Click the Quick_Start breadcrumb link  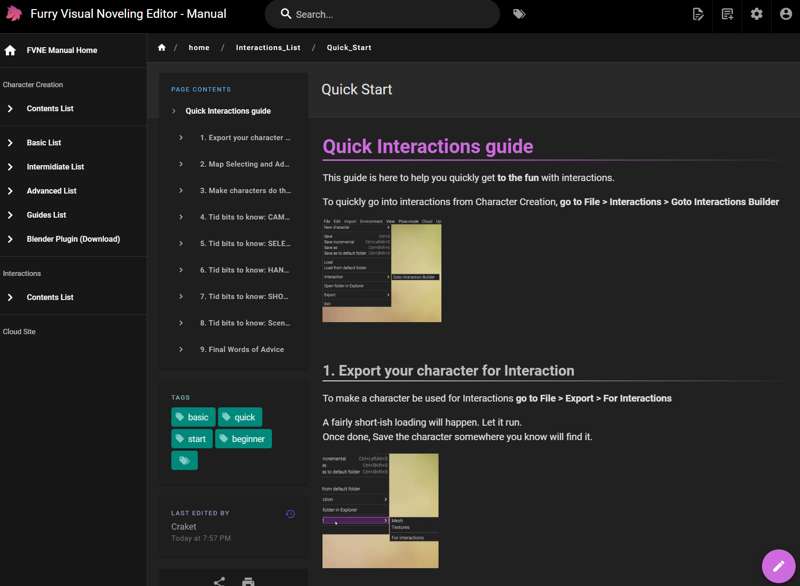pyautogui.click(x=349, y=47)
